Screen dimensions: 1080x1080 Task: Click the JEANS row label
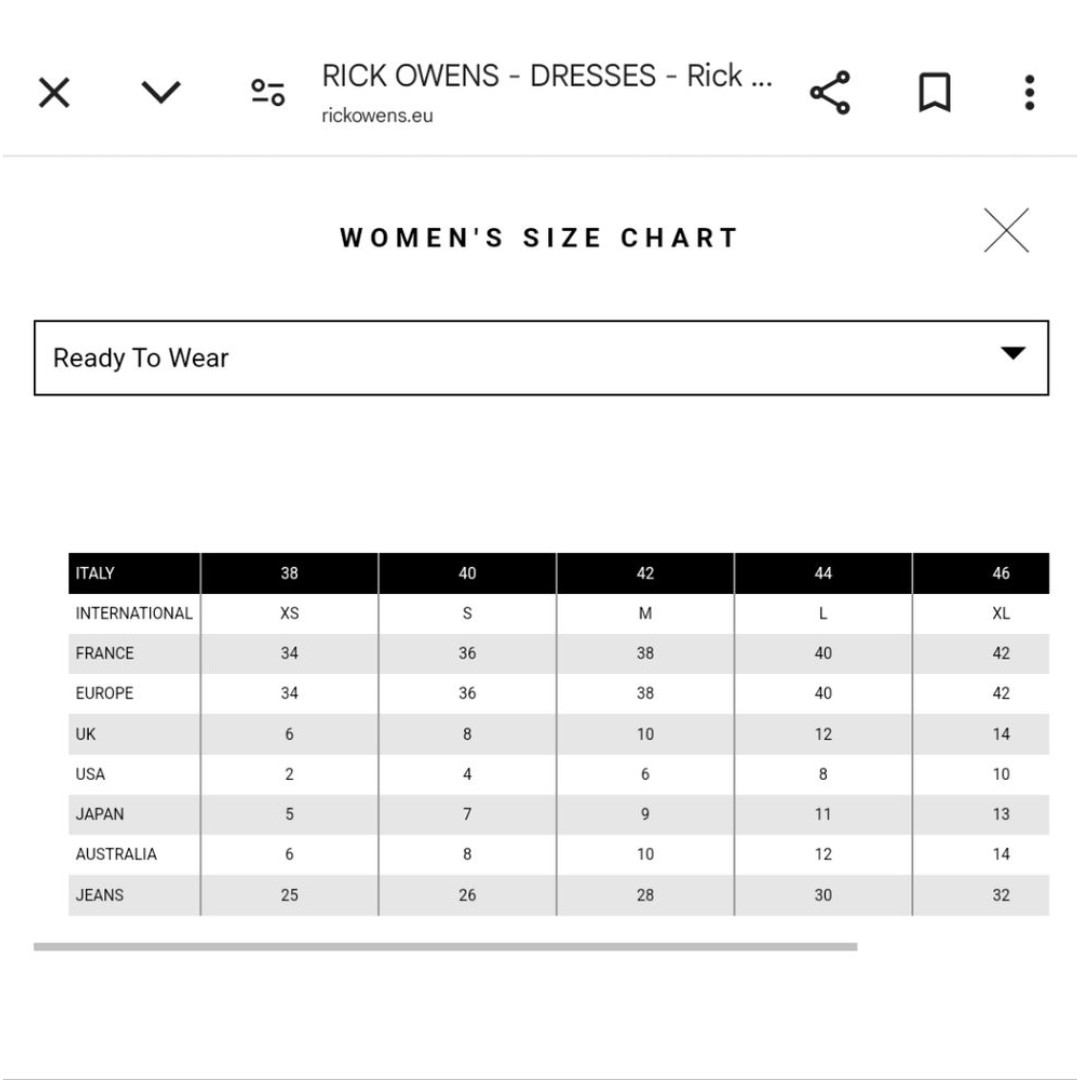click(99, 895)
